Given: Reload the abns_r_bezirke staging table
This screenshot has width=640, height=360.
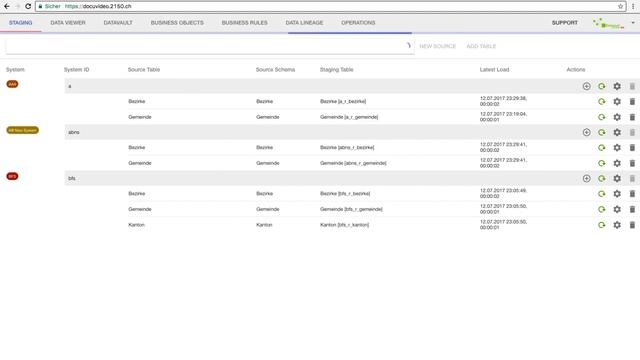Looking at the screenshot, I should click(602, 148).
